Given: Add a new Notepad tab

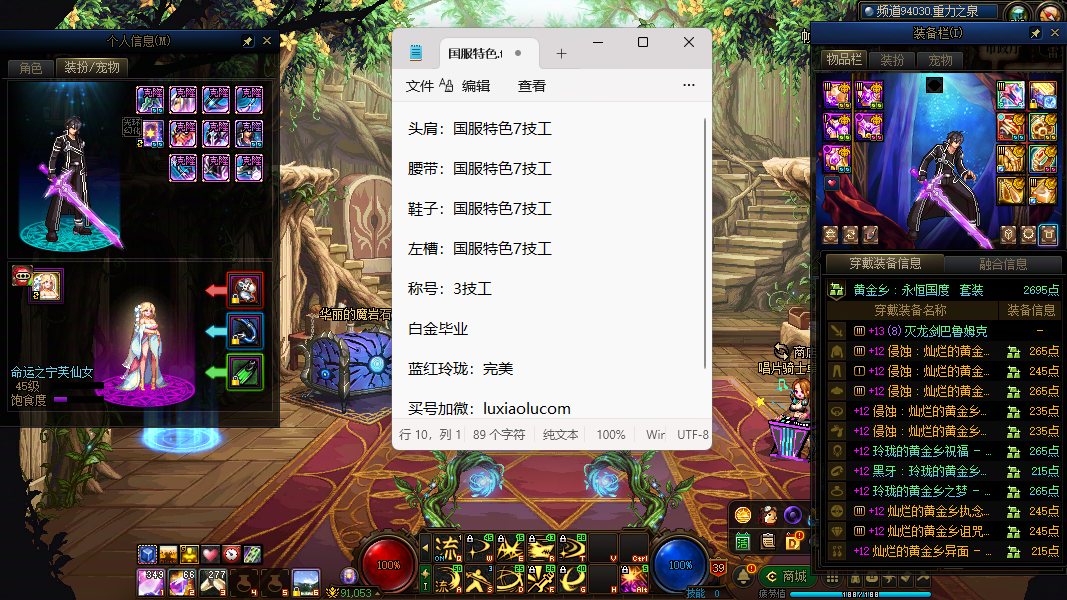Looking at the screenshot, I should tap(561, 54).
